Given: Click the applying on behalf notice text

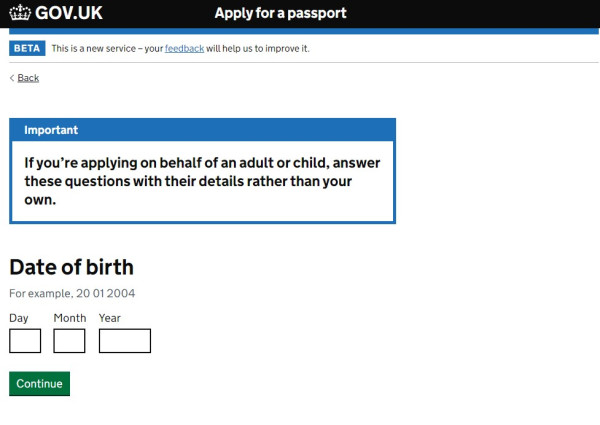Looking at the screenshot, I should [x=202, y=181].
